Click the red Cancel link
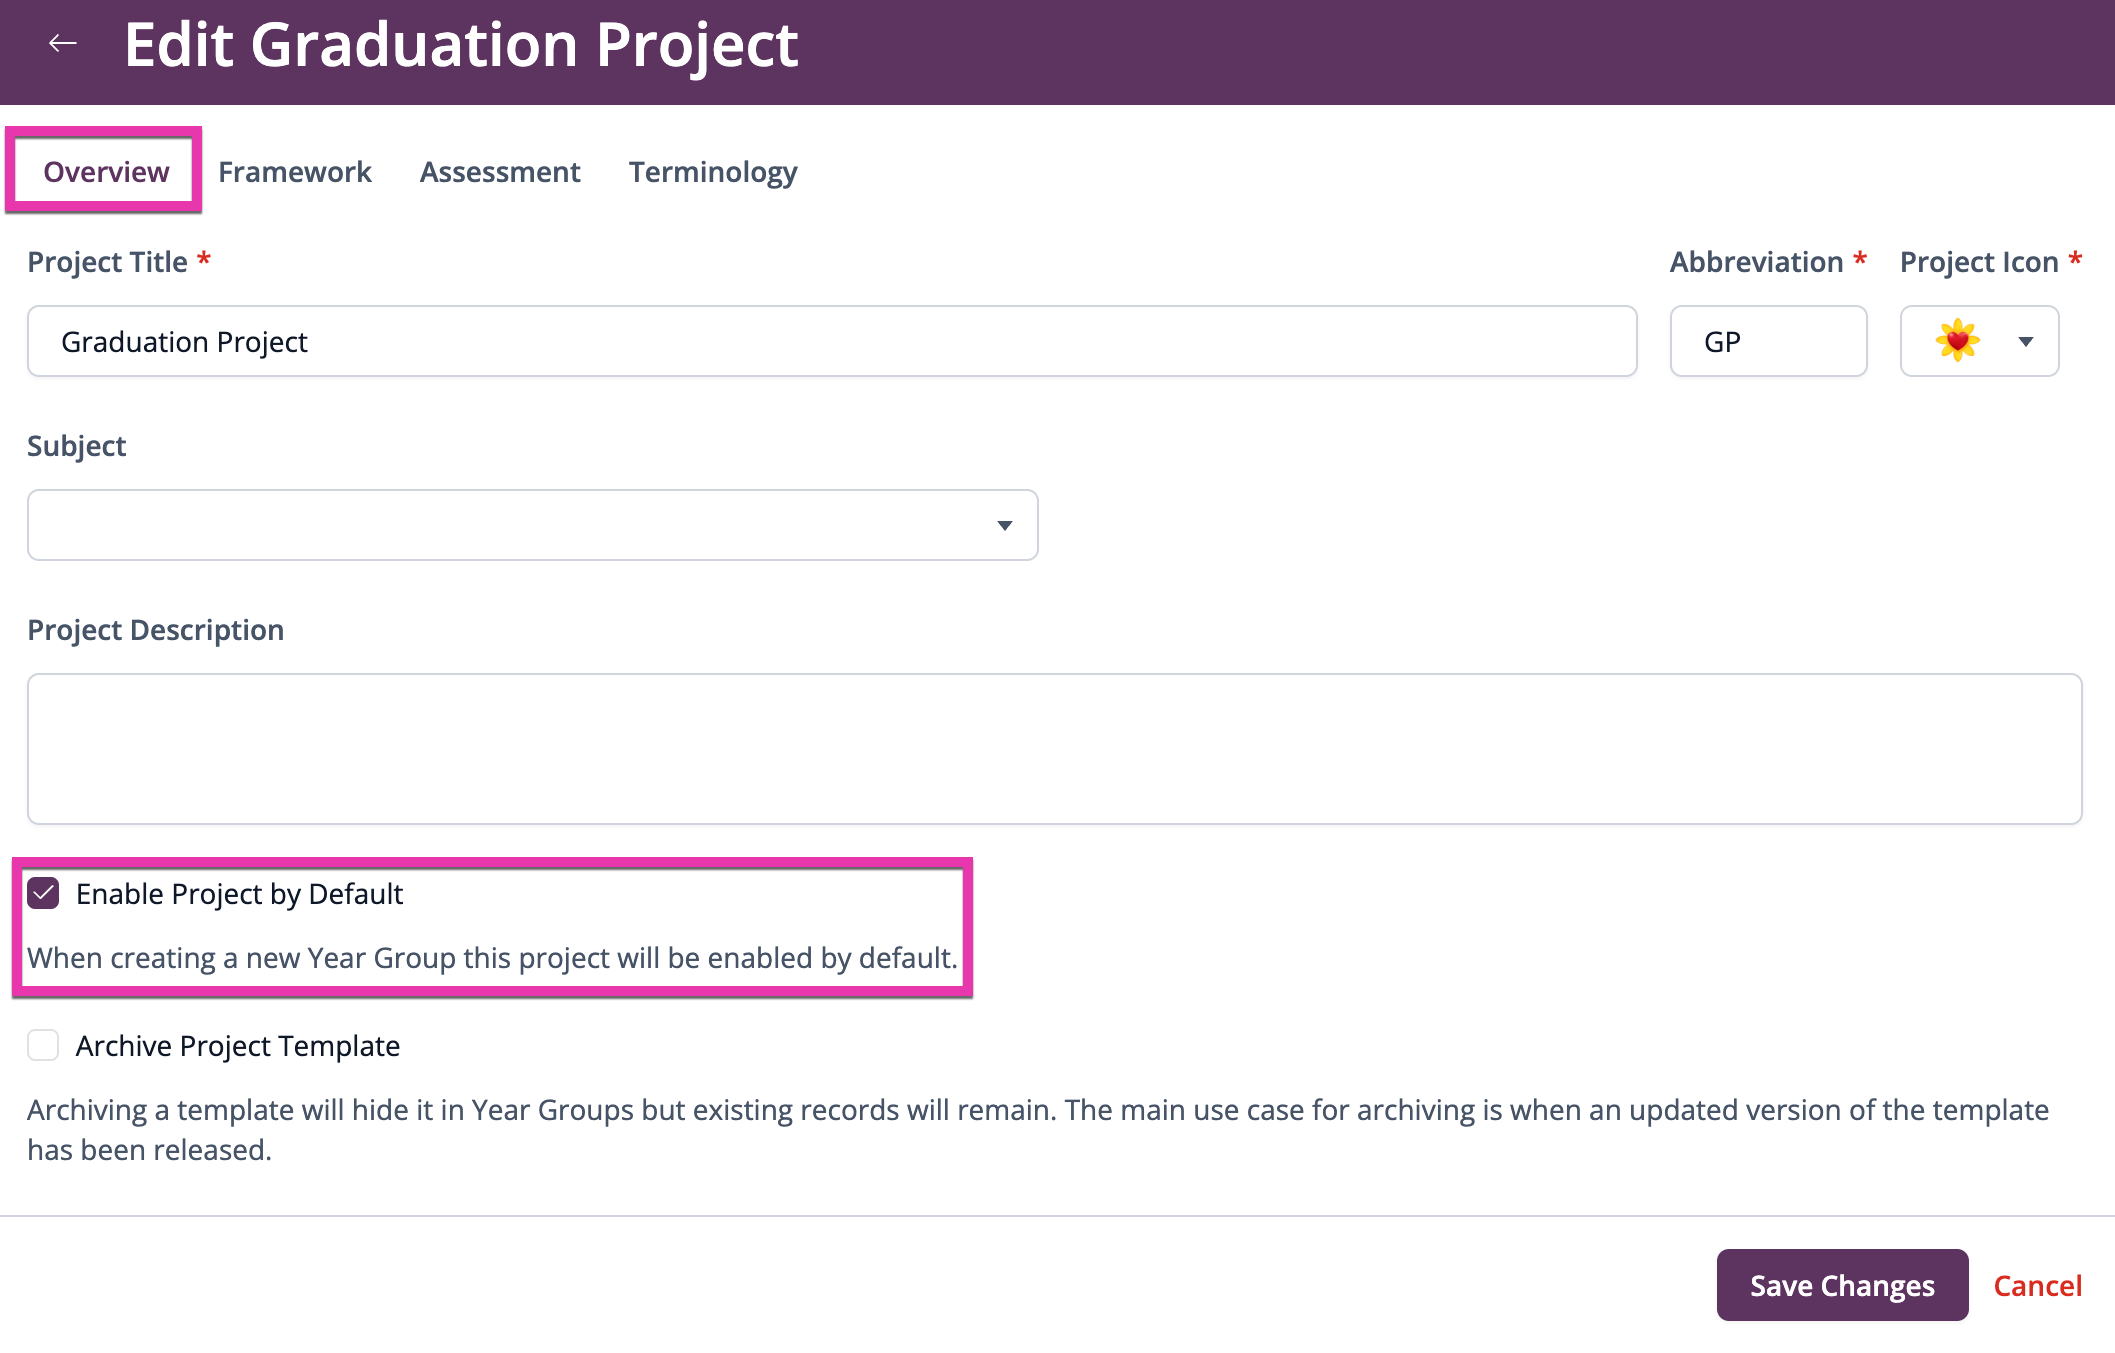The width and height of the screenshot is (2115, 1353). (x=2037, y=1285)
